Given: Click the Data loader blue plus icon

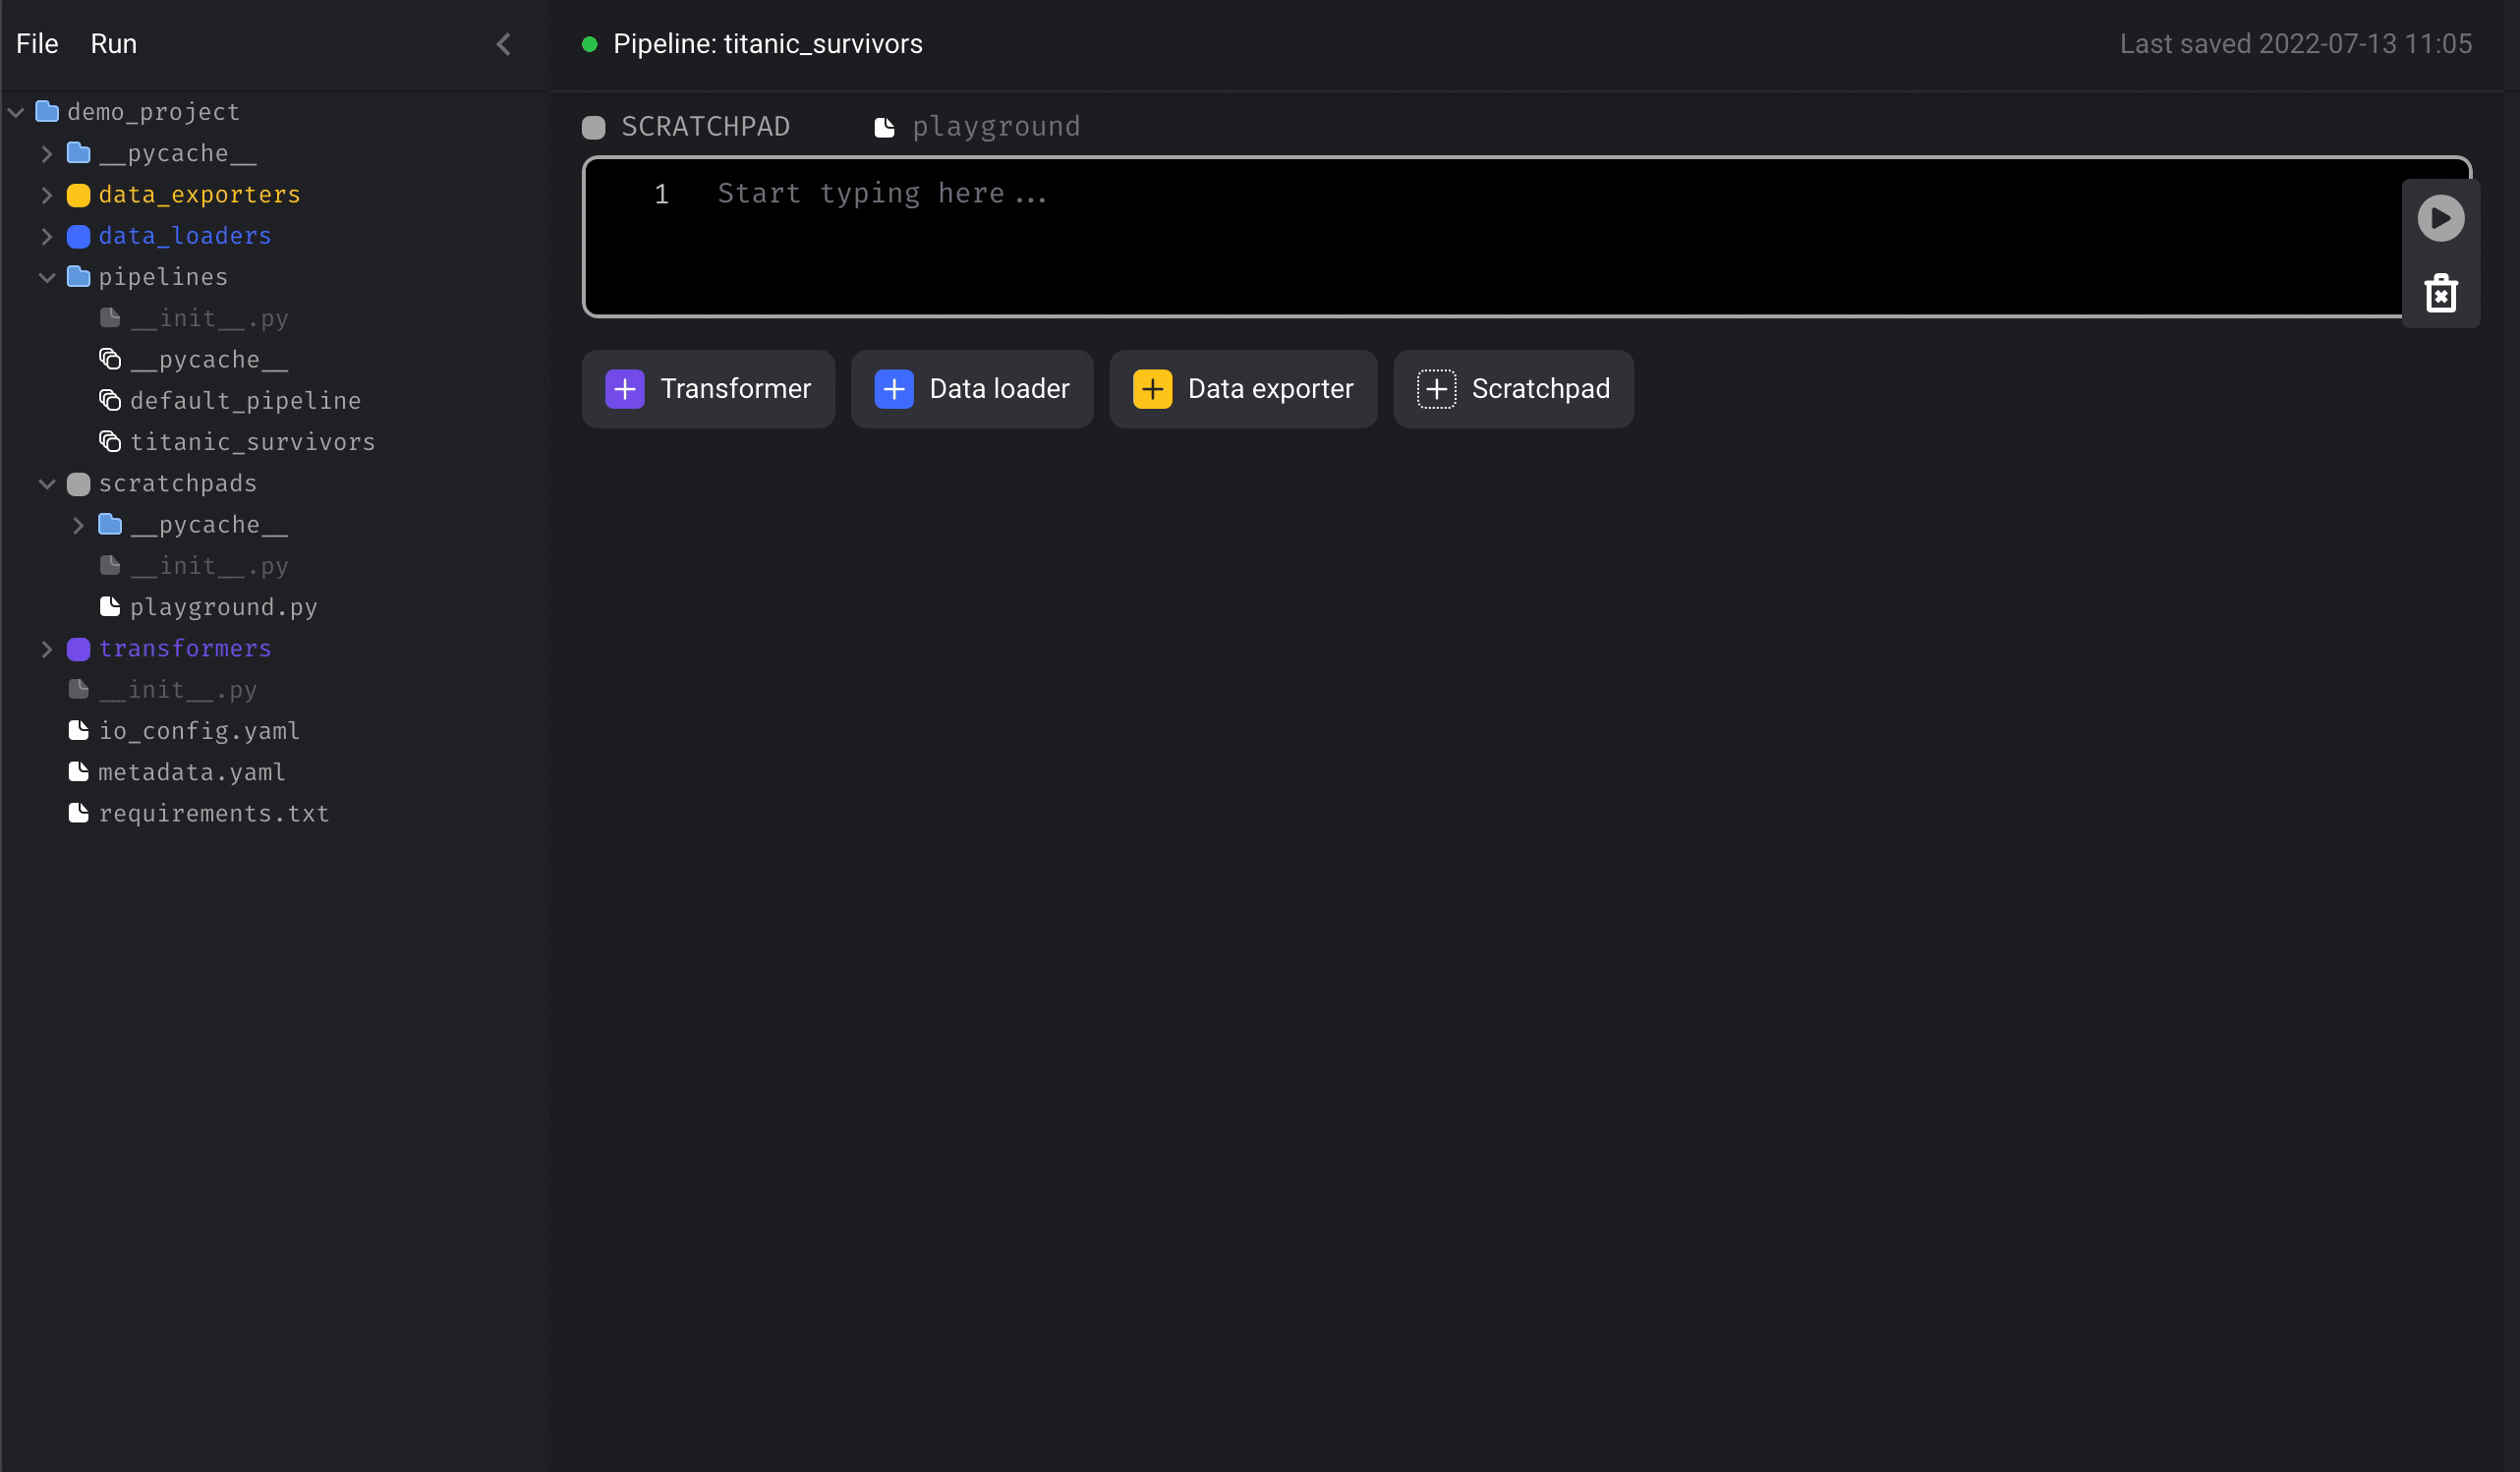Looking at the screenshot, I should [x=893, y=389].
